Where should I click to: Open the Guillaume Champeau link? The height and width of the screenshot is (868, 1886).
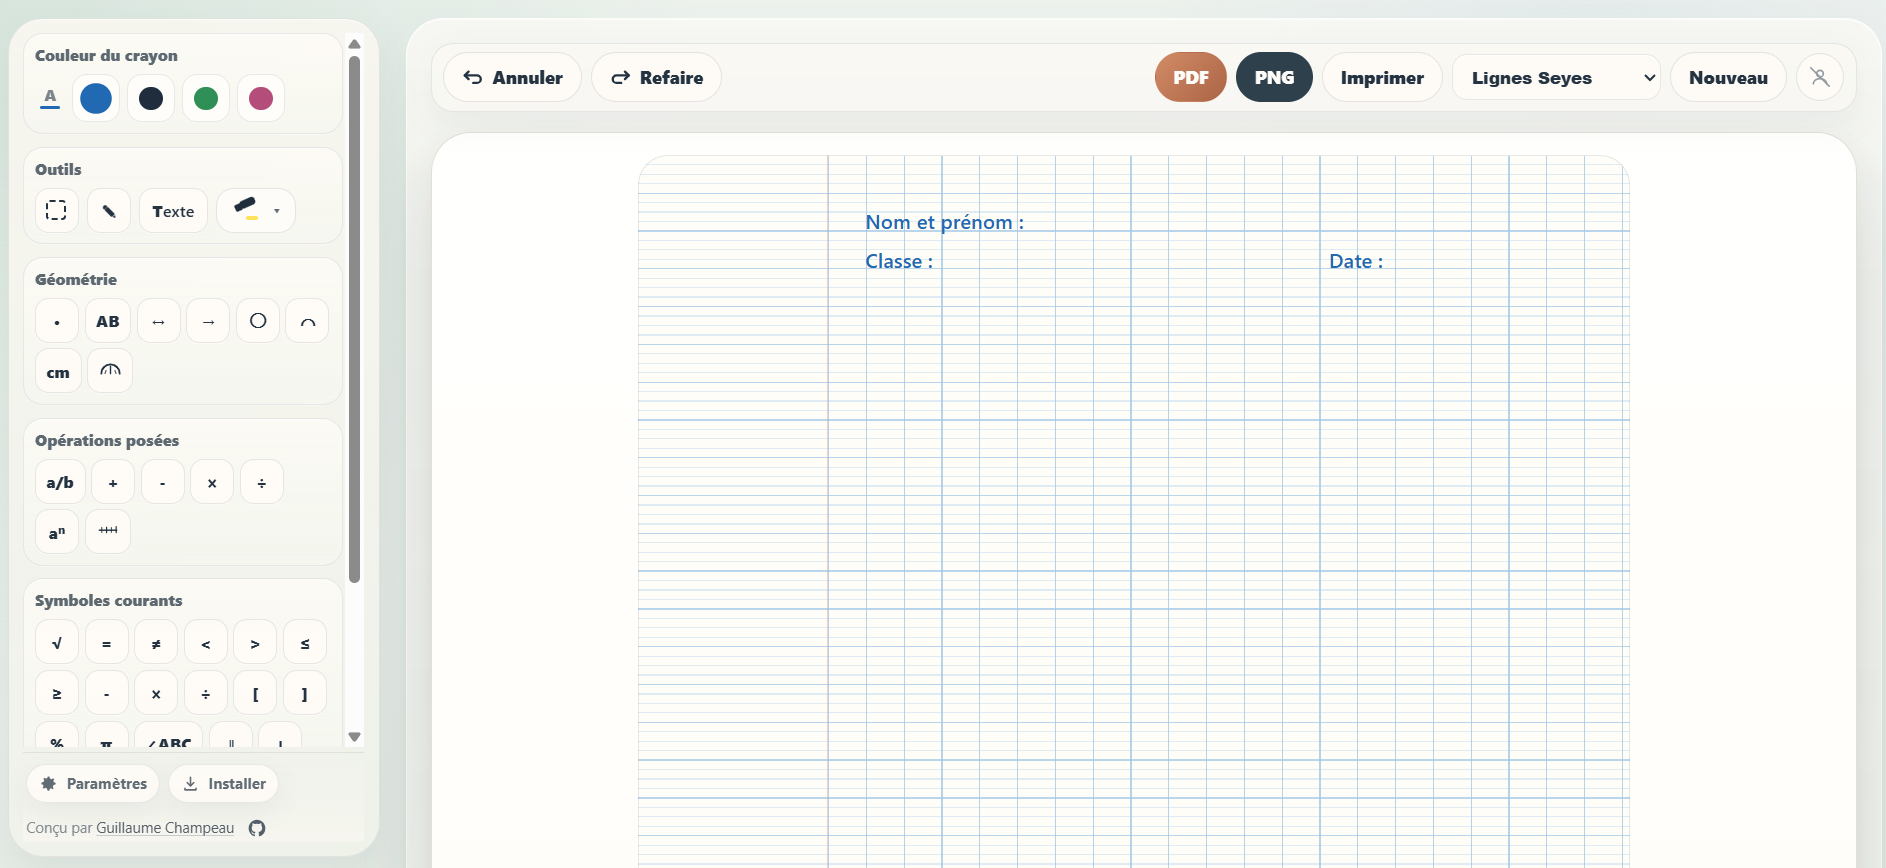tap(165, 828)
